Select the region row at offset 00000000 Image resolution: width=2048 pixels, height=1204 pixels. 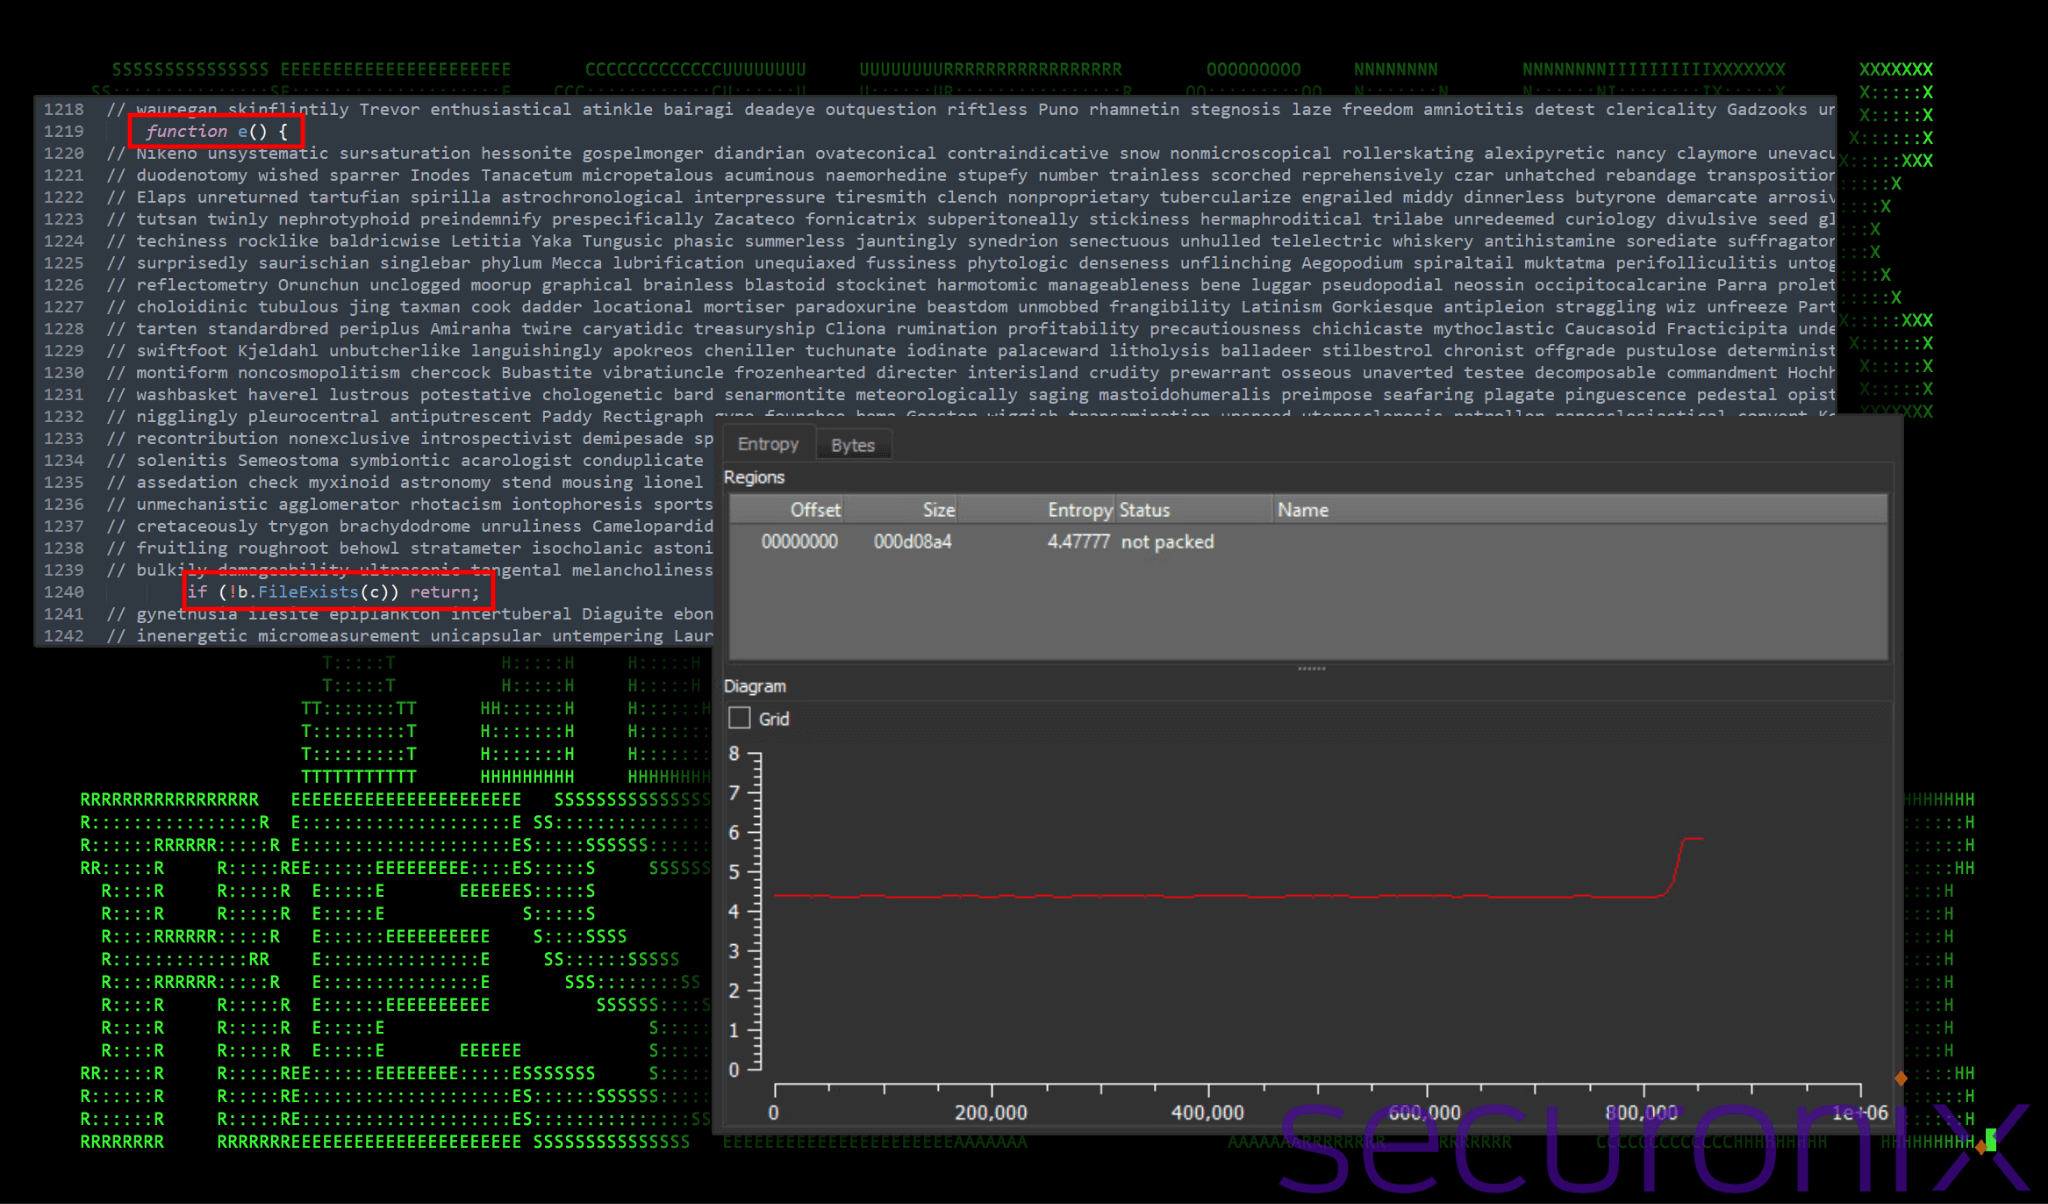click(x=799, y=542)
